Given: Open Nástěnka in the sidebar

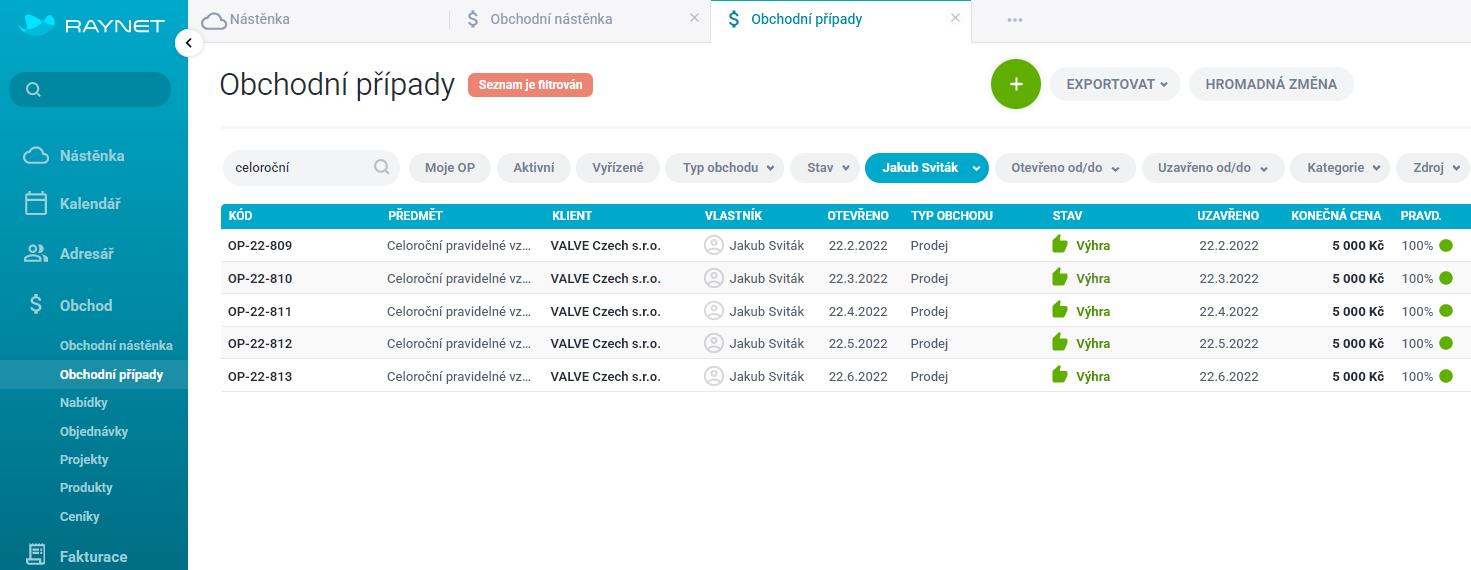Looking at the screenshot, I should (92, 156).
